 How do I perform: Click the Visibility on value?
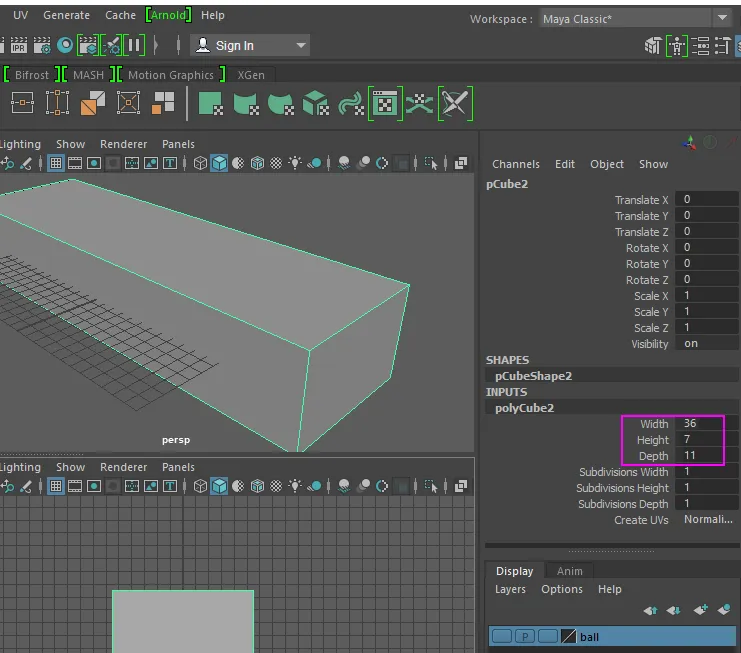(x=707, y=344)
